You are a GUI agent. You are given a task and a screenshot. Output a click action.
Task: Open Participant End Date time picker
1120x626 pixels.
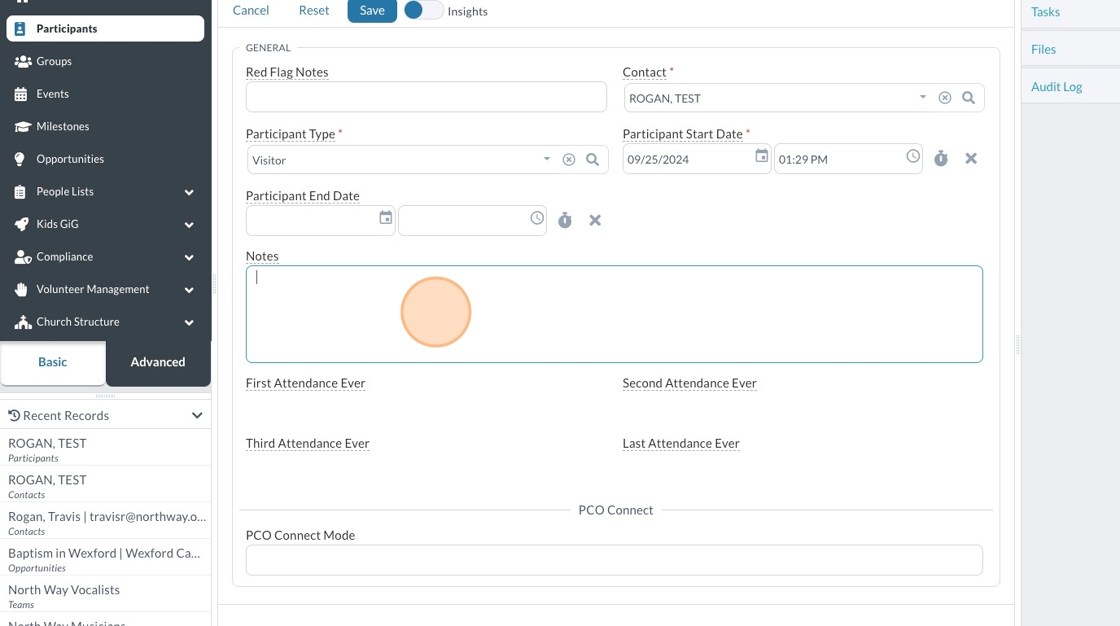click(537, 218)
